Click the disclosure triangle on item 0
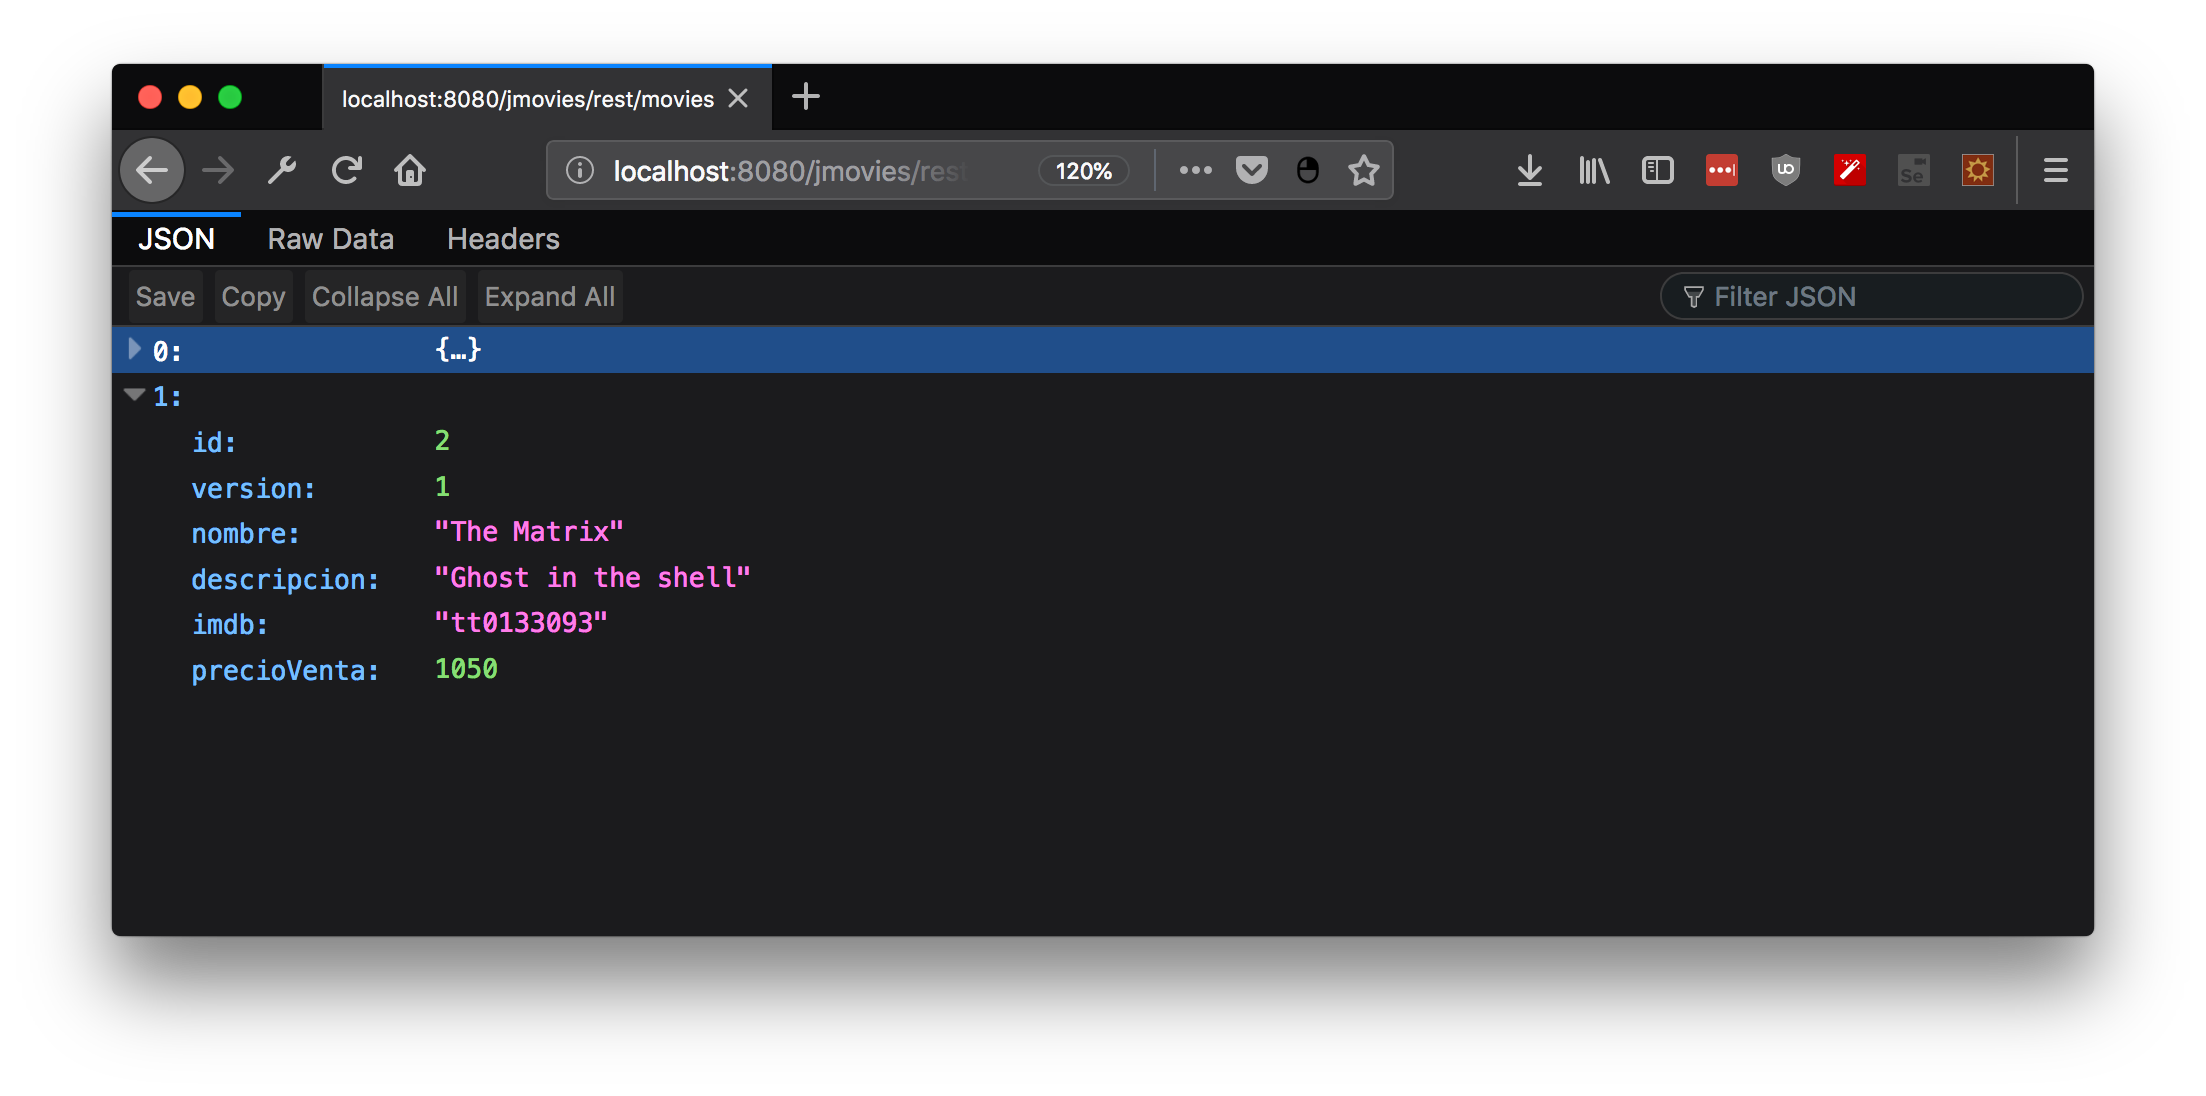This screenshot has width=2206, height=1096. coord(132,348)
